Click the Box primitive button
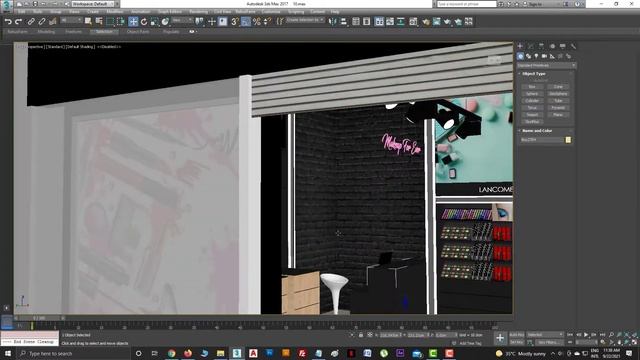The width and height of the screenshot is (640, 360). [x=532, y=87]
